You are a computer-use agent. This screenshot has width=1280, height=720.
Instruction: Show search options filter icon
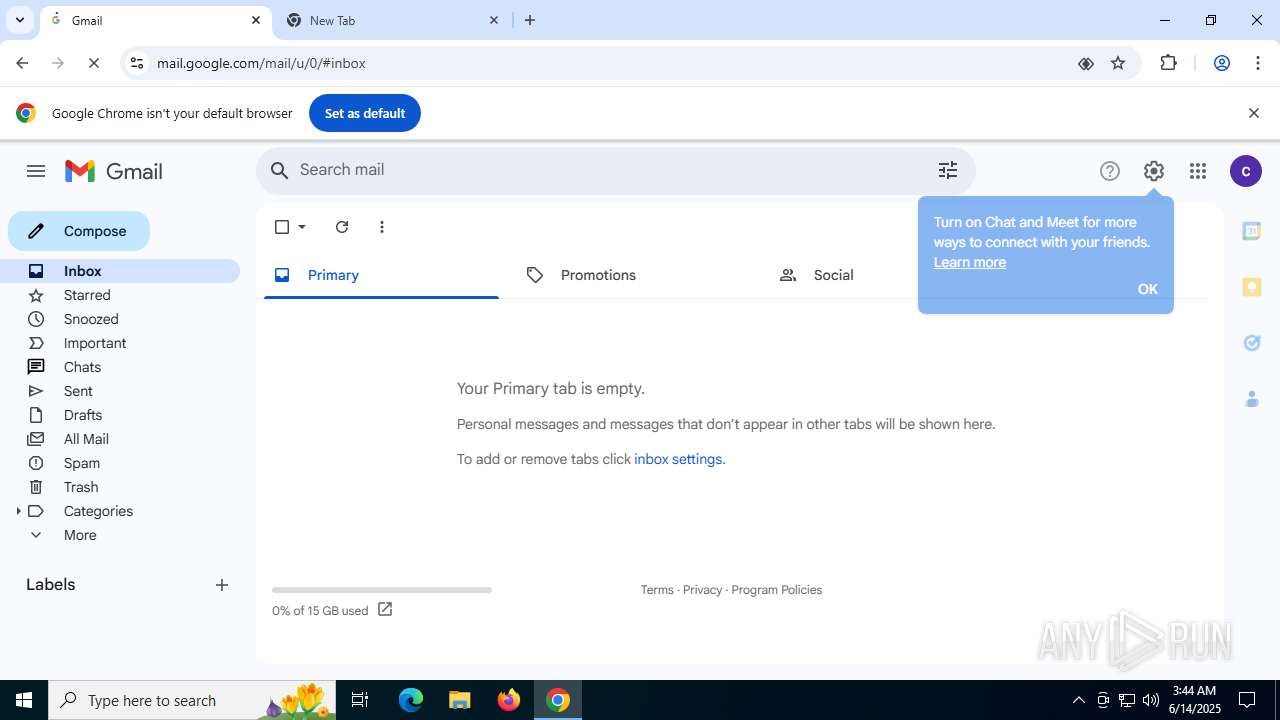click(x=948, y=170)
